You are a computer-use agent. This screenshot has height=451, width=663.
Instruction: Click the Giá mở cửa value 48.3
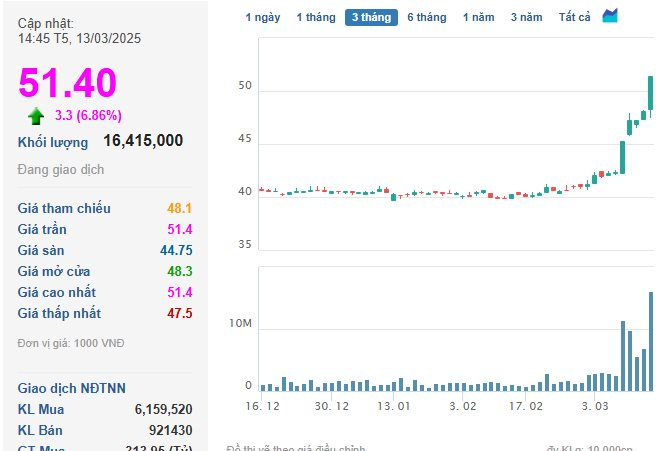pyautogui.click(x=180, y=271)
